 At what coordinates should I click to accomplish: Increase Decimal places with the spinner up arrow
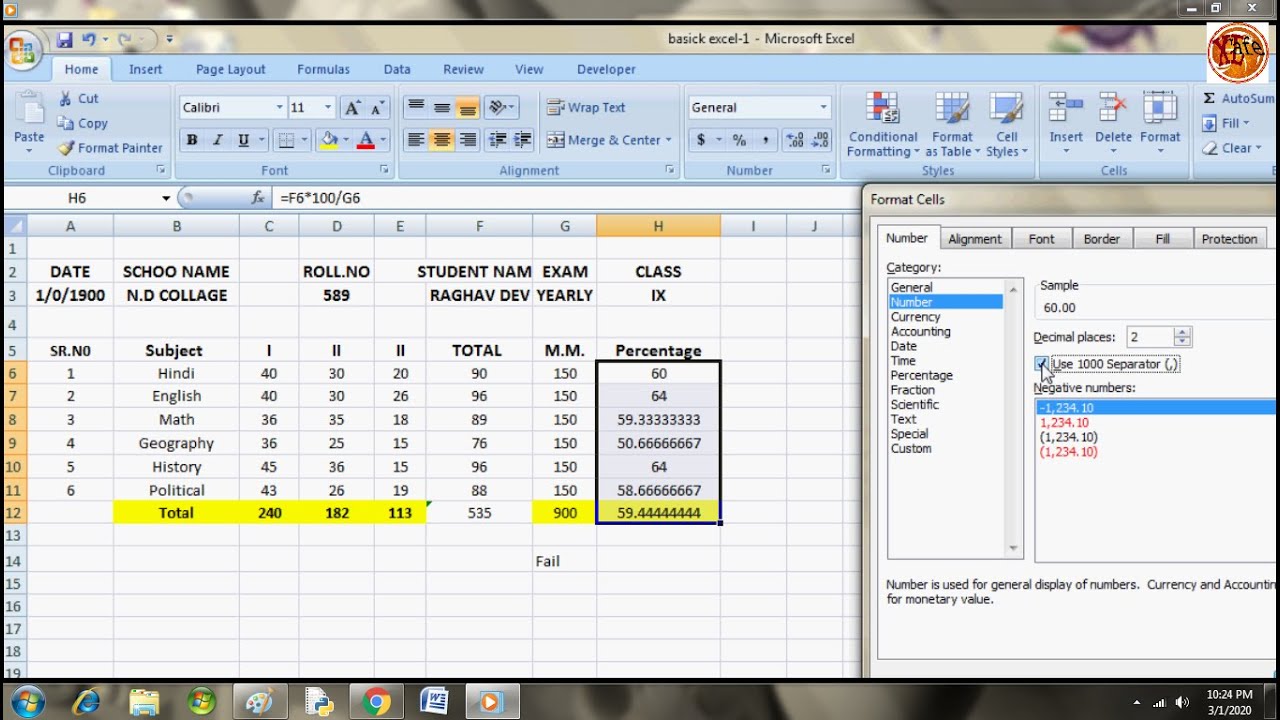(x=1183, y=332)
